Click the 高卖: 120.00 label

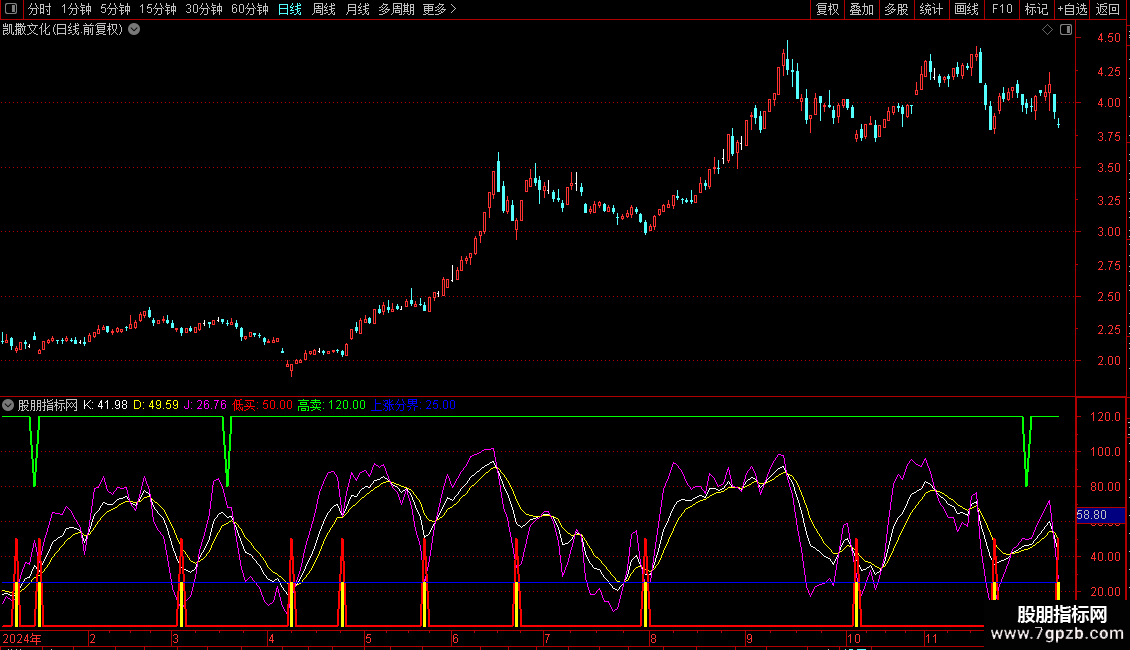(332, 405)
